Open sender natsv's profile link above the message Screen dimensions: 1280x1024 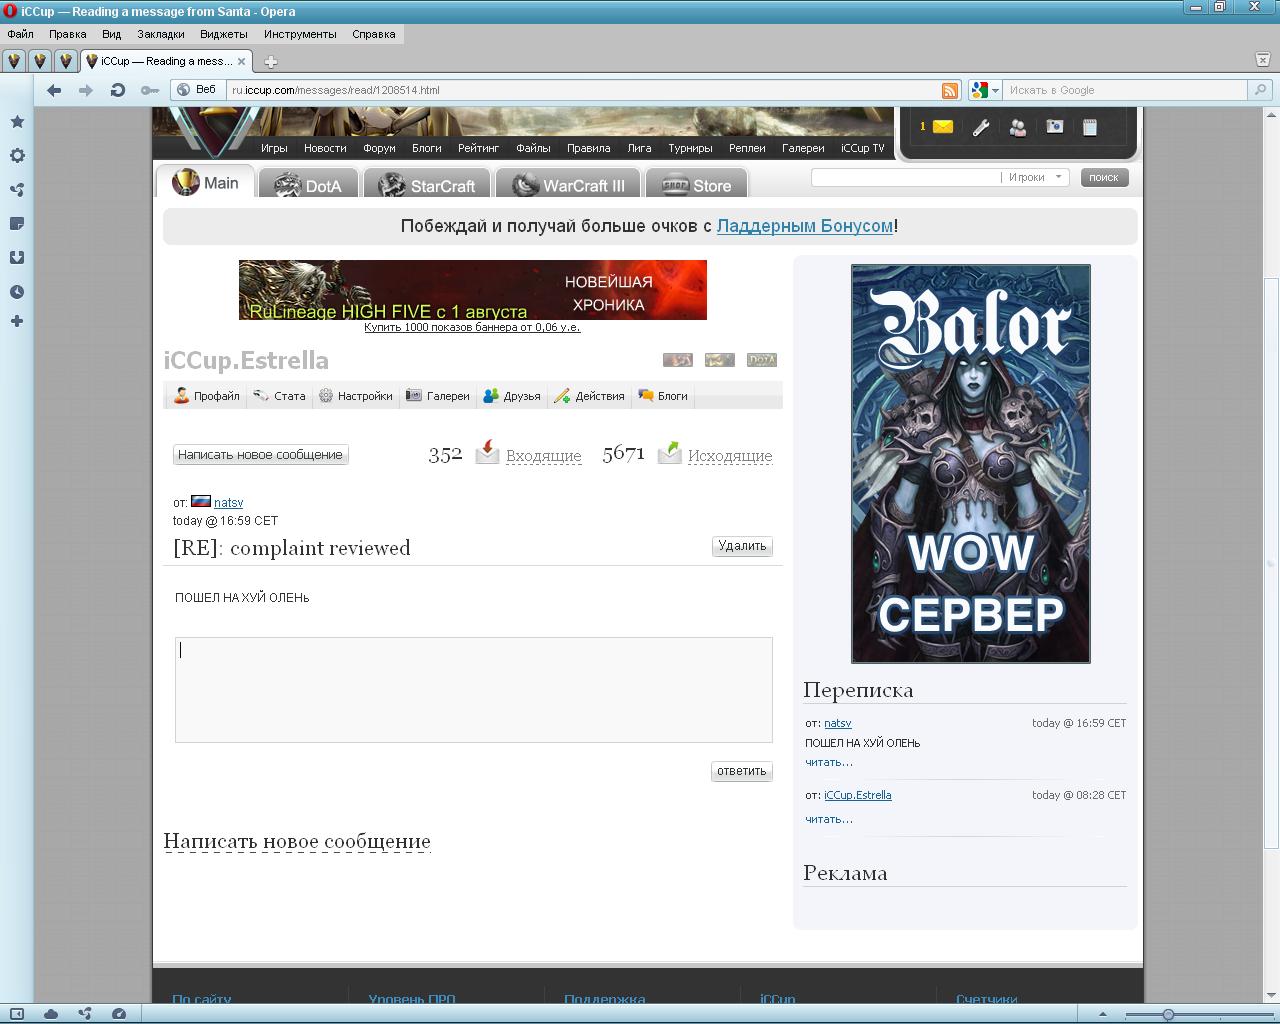[x=228, y=502]
